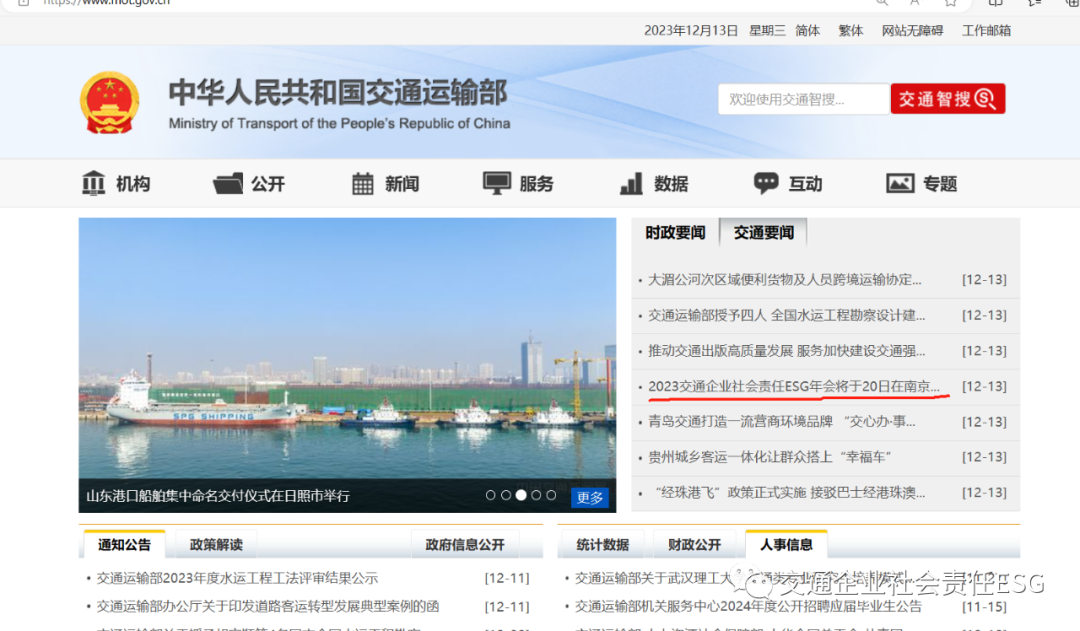Click the browser address bar URL

(106, 3)
